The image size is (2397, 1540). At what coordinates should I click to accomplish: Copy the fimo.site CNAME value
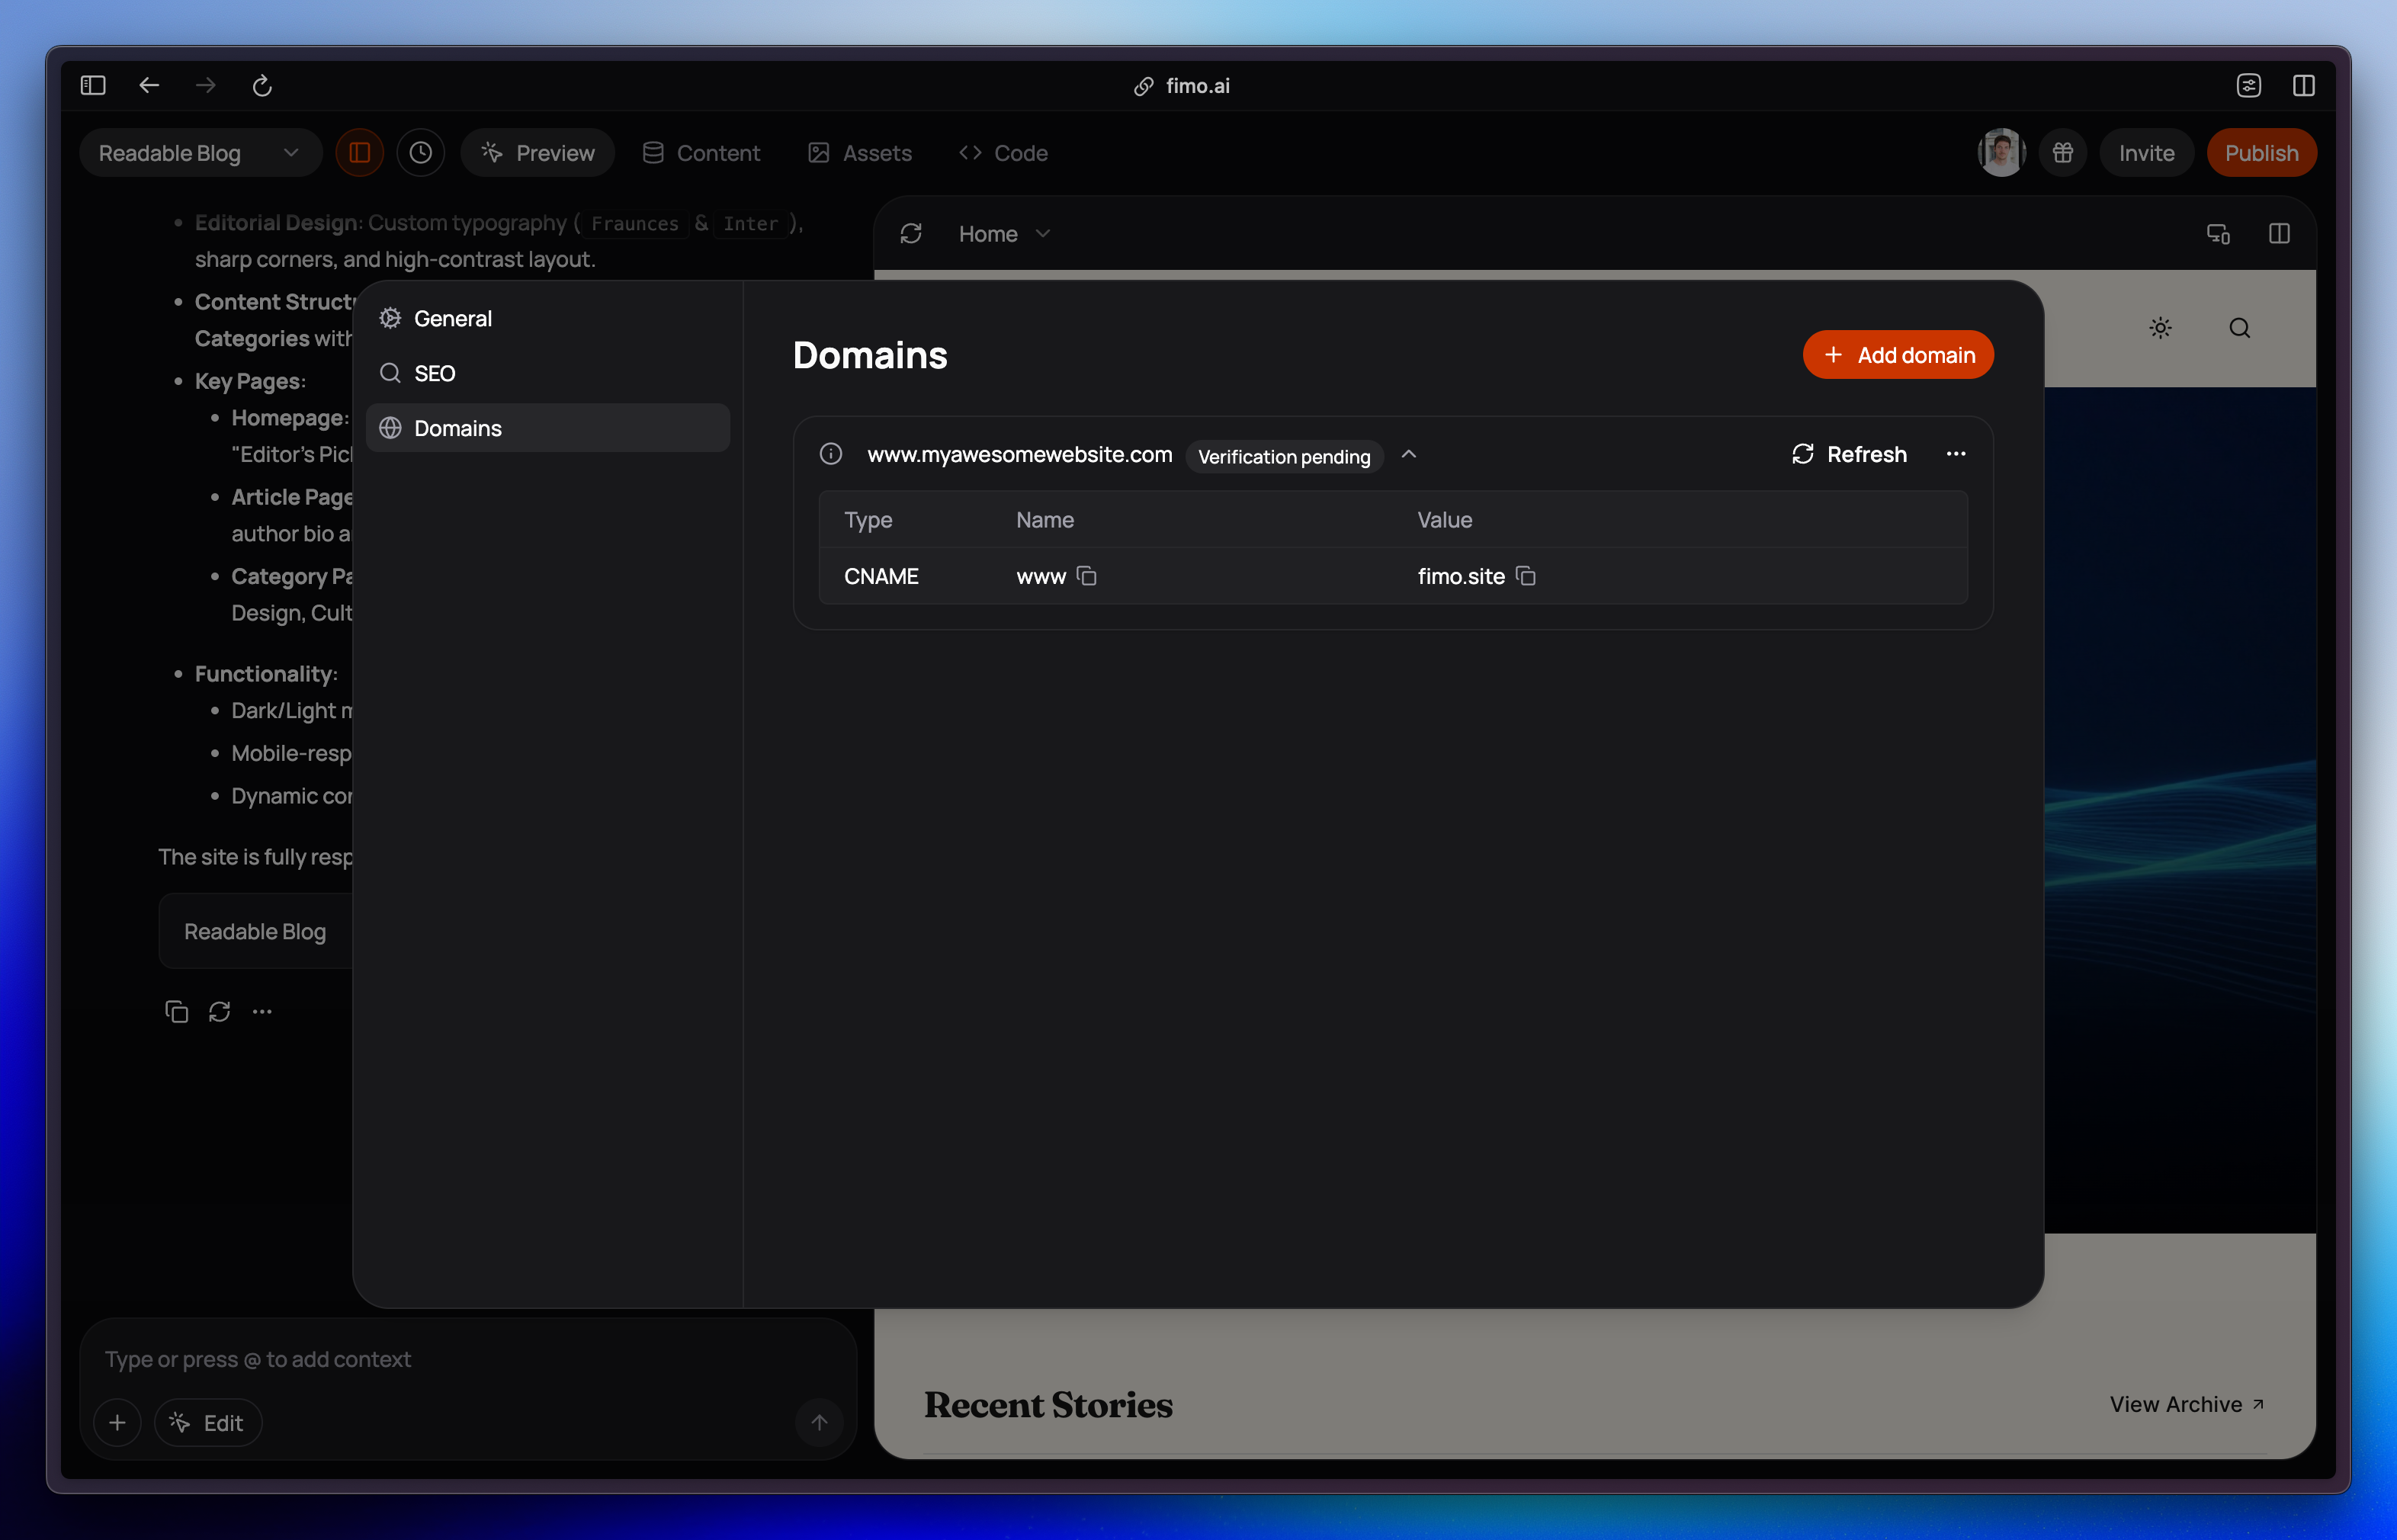pos(1526,576)
